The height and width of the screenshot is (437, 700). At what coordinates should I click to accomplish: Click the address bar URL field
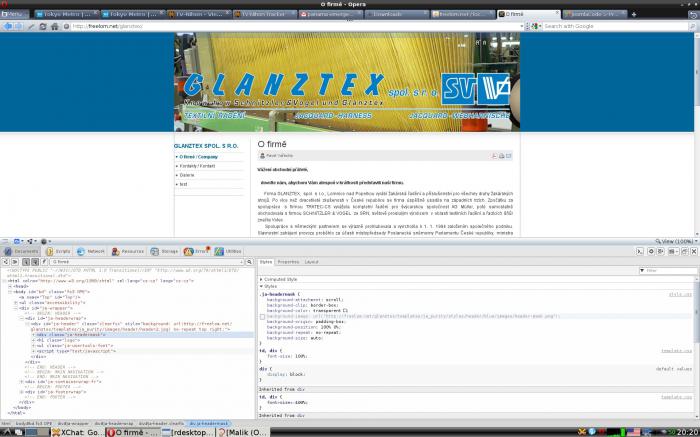tap(295, 26)
